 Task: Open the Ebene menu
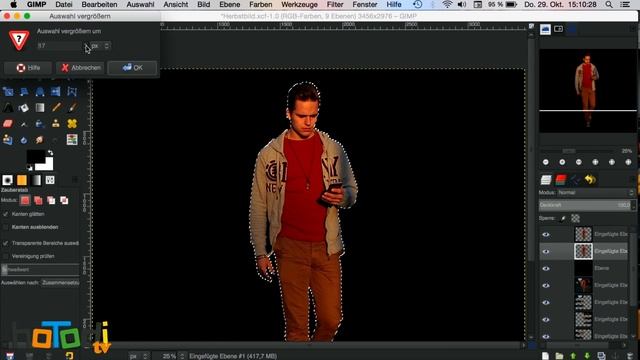pos(229,4)
